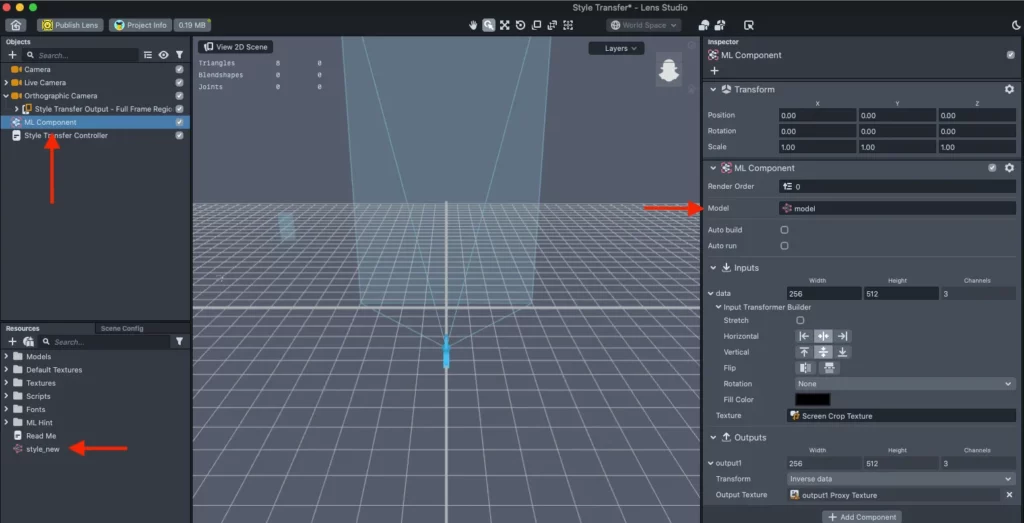
Task: Open ML Component settings gear
Action: [1009, 168]
